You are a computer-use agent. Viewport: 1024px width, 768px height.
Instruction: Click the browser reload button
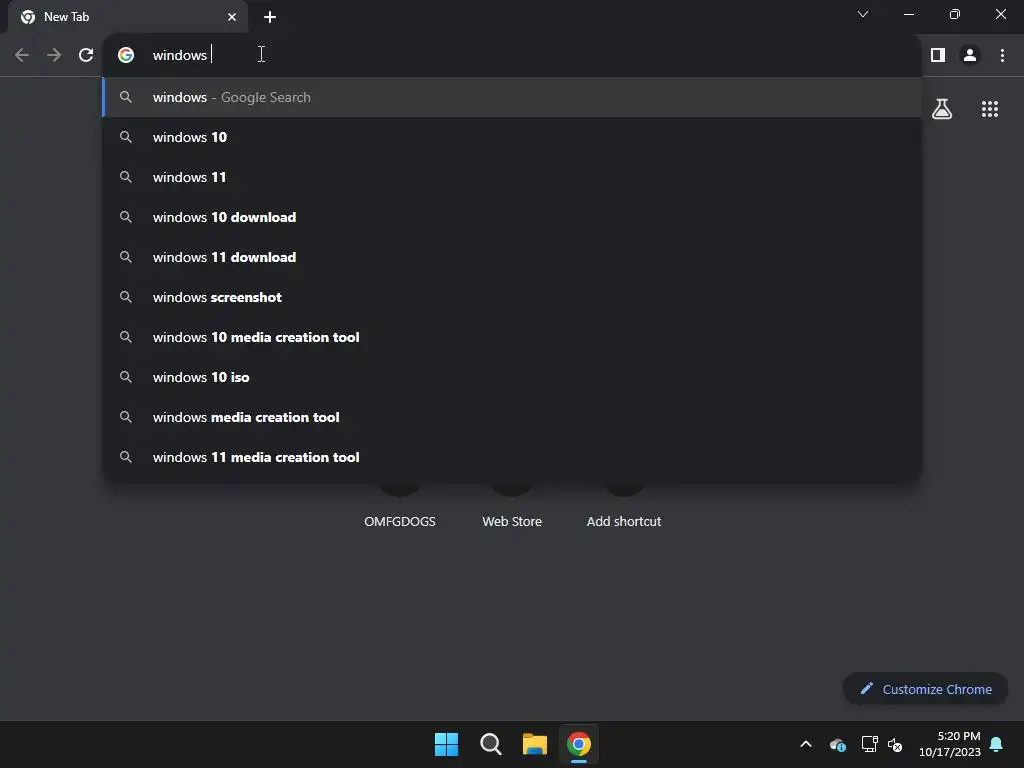click(x=86, y=55)
